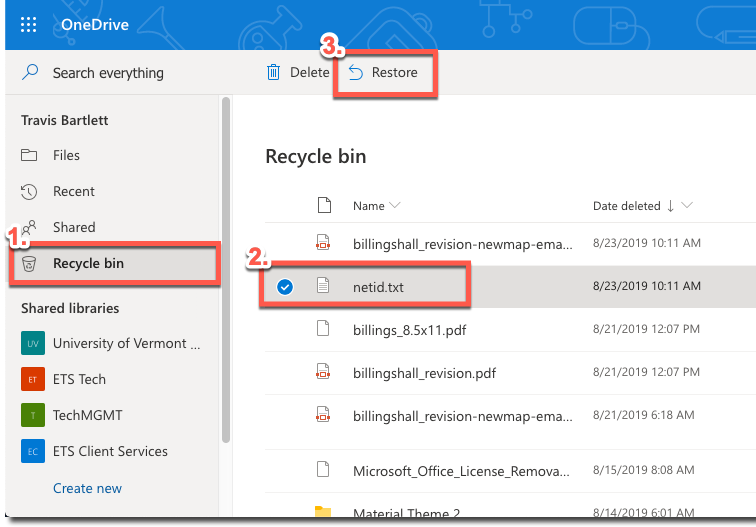756x527 pixels.
Task: Open the ETS Tech shared library
Action: (x=79, y=379)
